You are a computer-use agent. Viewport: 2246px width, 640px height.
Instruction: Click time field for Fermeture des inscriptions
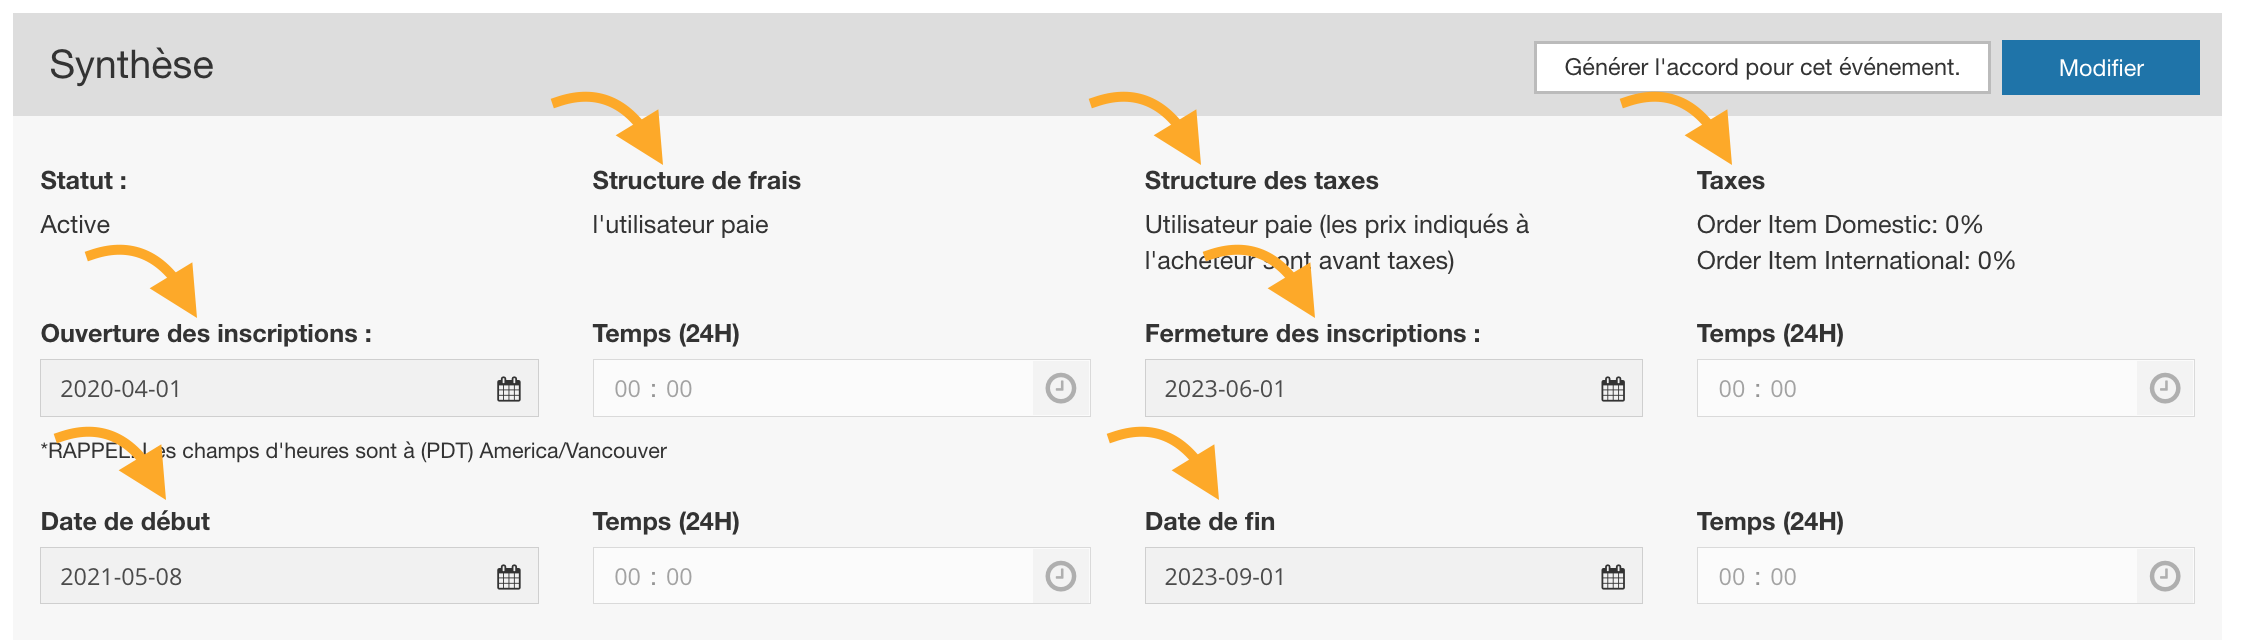click(x=1916, y=389)
